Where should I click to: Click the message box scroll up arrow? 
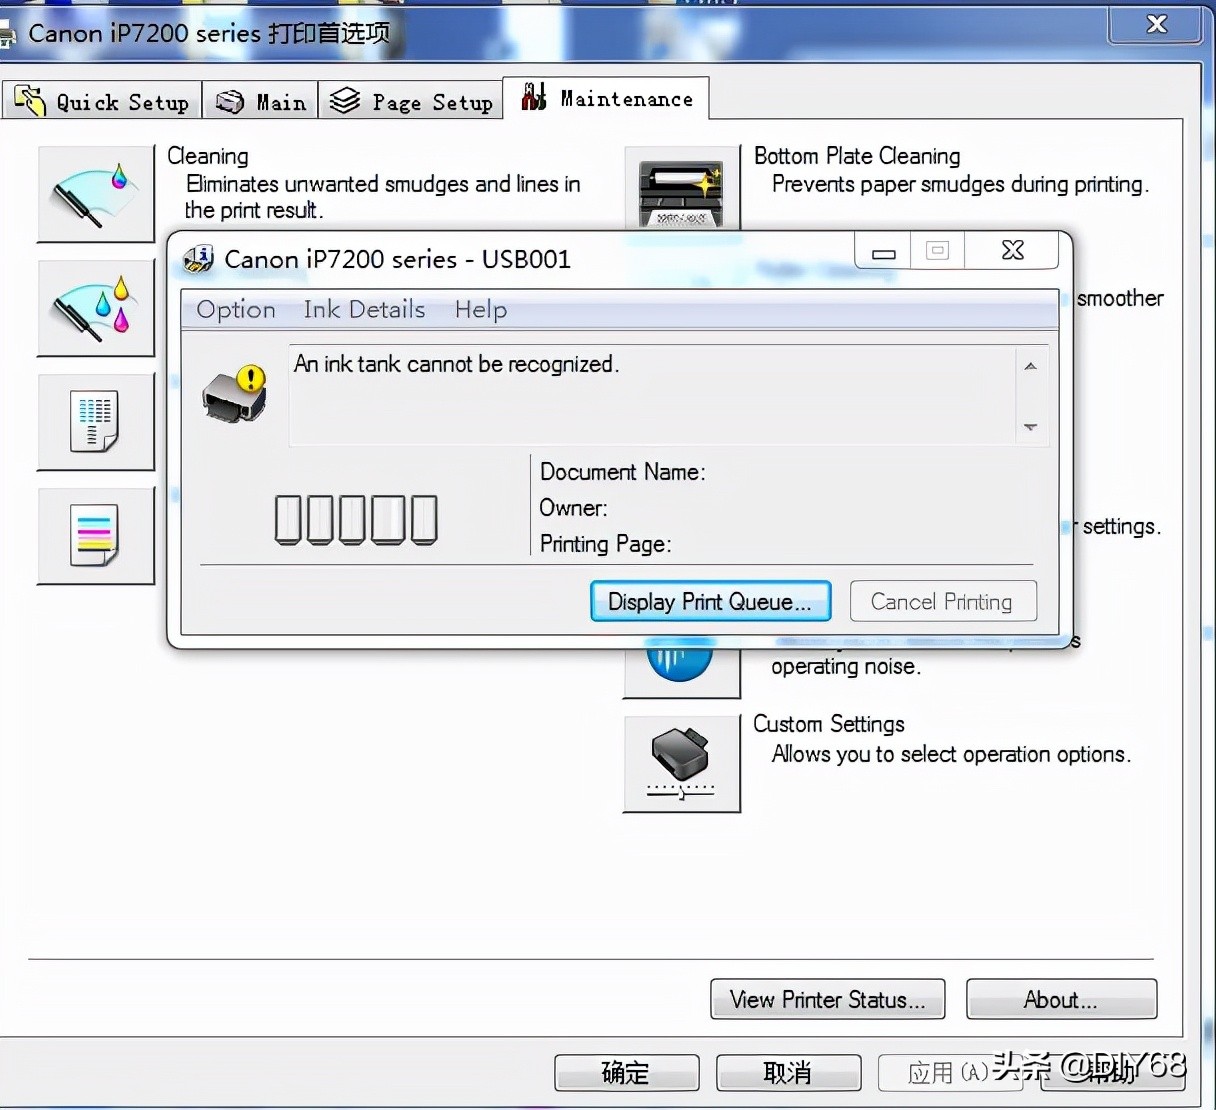click(1031, 367)
